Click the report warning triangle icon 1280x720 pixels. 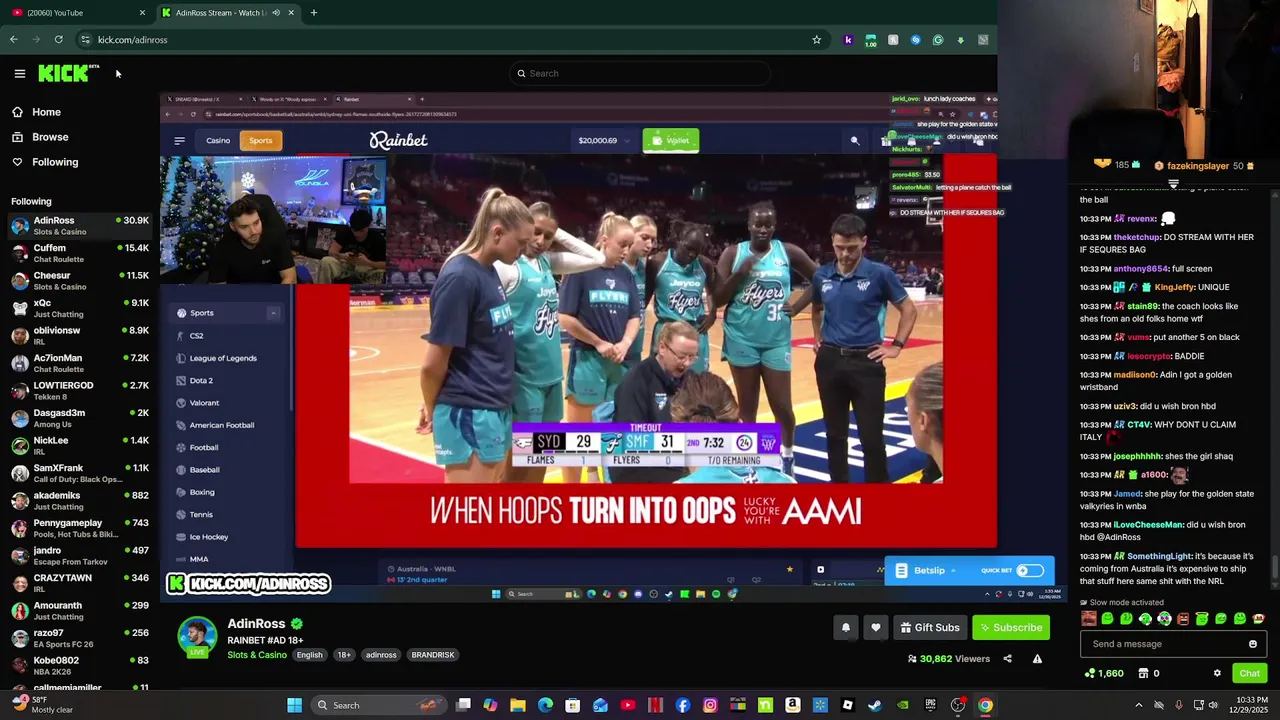click(x=1037, y=658)
